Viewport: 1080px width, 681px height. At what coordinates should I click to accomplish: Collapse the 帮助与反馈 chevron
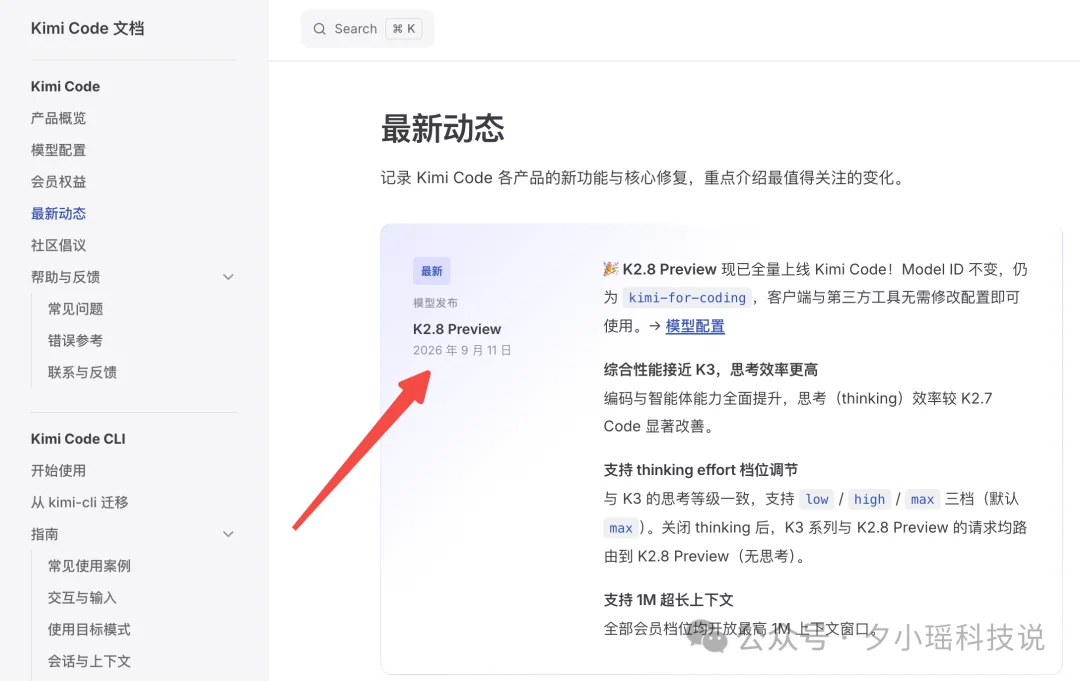point(228,277)
